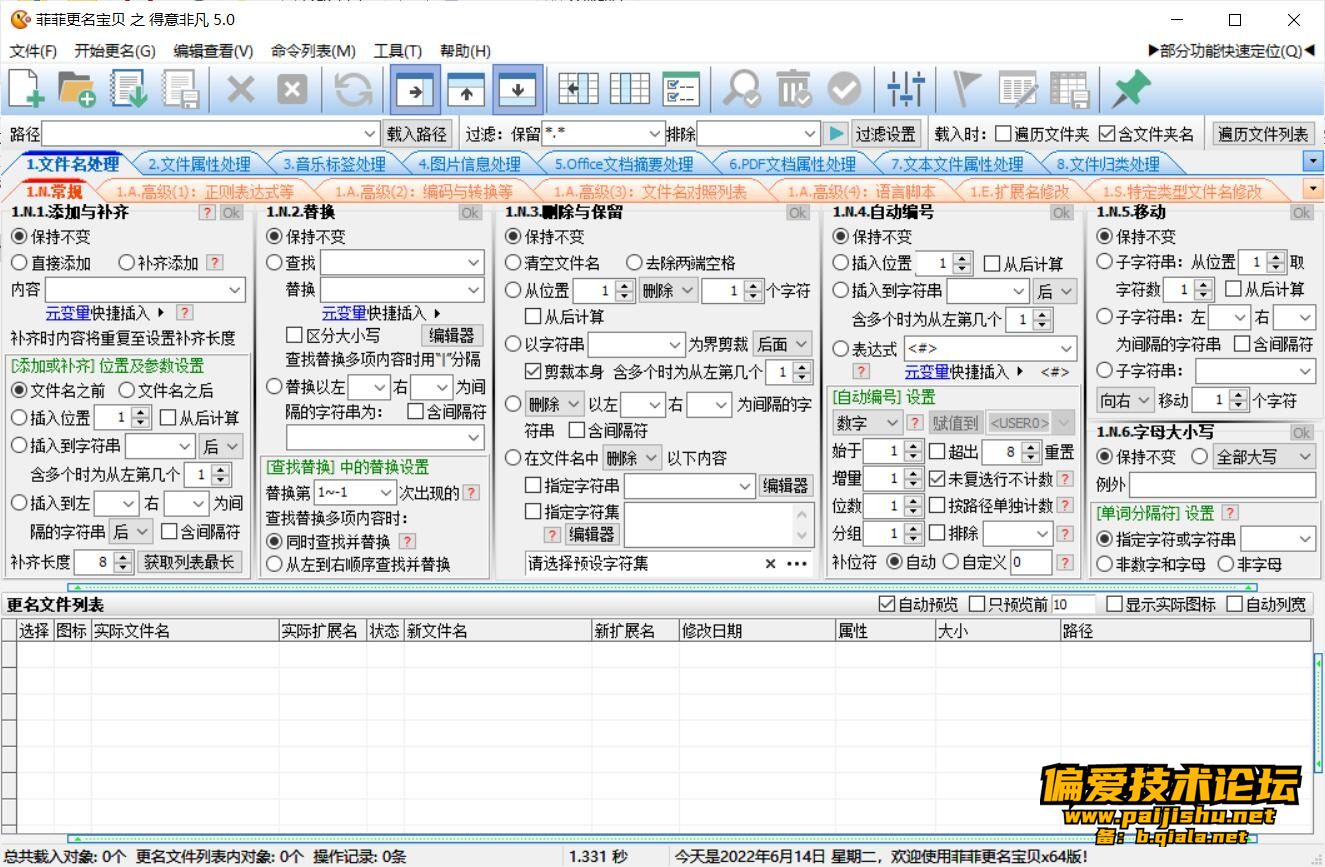Open the 查找 search text dropdown
This screenshot has height=867, width=1325.
[474, 263]
